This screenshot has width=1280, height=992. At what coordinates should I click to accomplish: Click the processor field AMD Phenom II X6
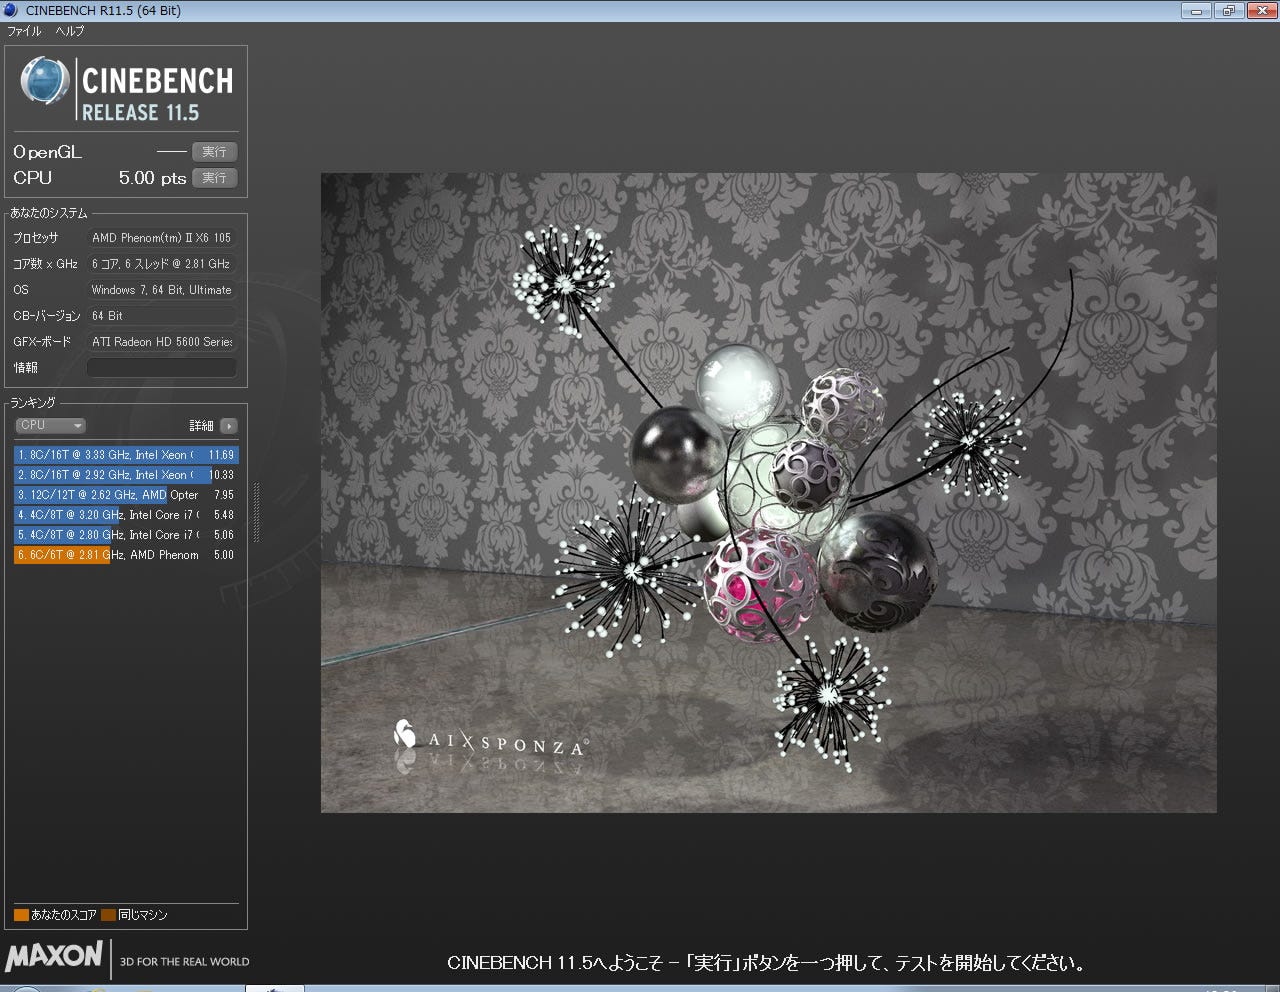coord(162,238)
